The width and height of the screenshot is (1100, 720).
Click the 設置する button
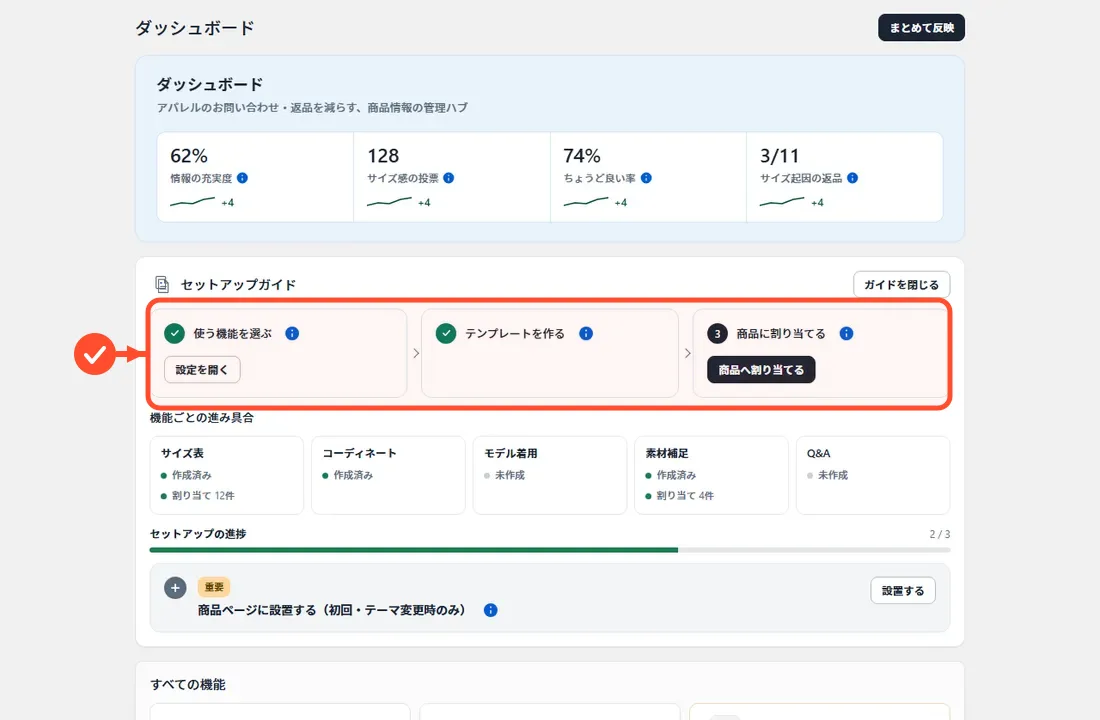pyautogui.click(x=903, y=591)
